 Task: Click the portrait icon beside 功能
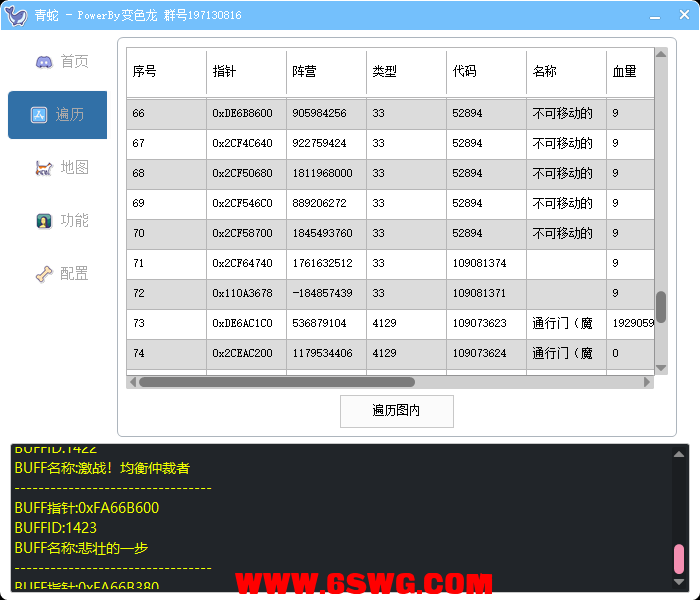tap(44, 221)
